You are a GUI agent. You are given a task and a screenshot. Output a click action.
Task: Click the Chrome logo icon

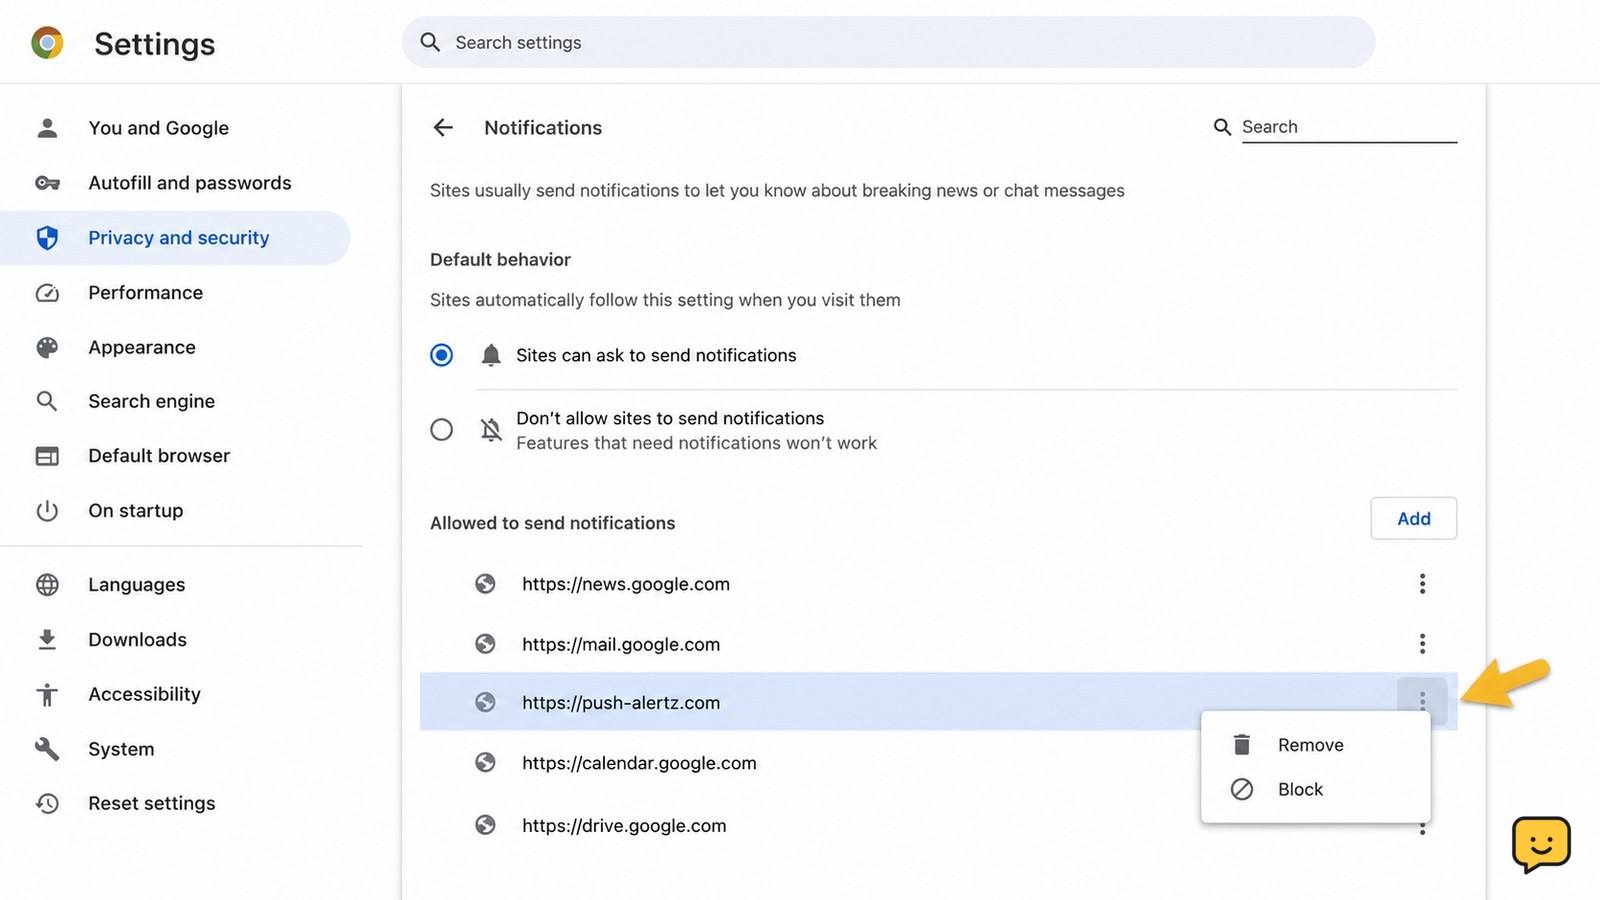[x=47, y=43]
